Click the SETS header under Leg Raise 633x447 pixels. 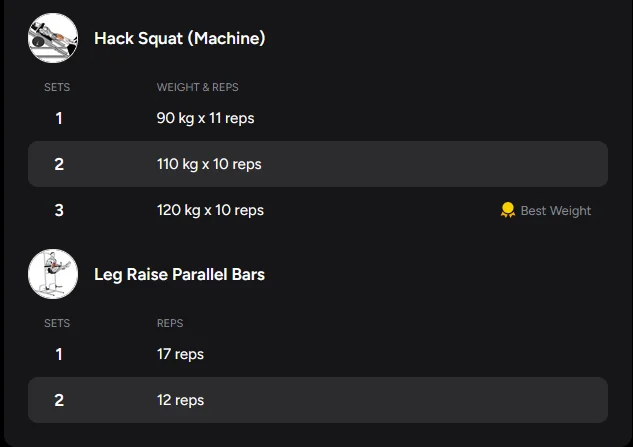[57, 323]
